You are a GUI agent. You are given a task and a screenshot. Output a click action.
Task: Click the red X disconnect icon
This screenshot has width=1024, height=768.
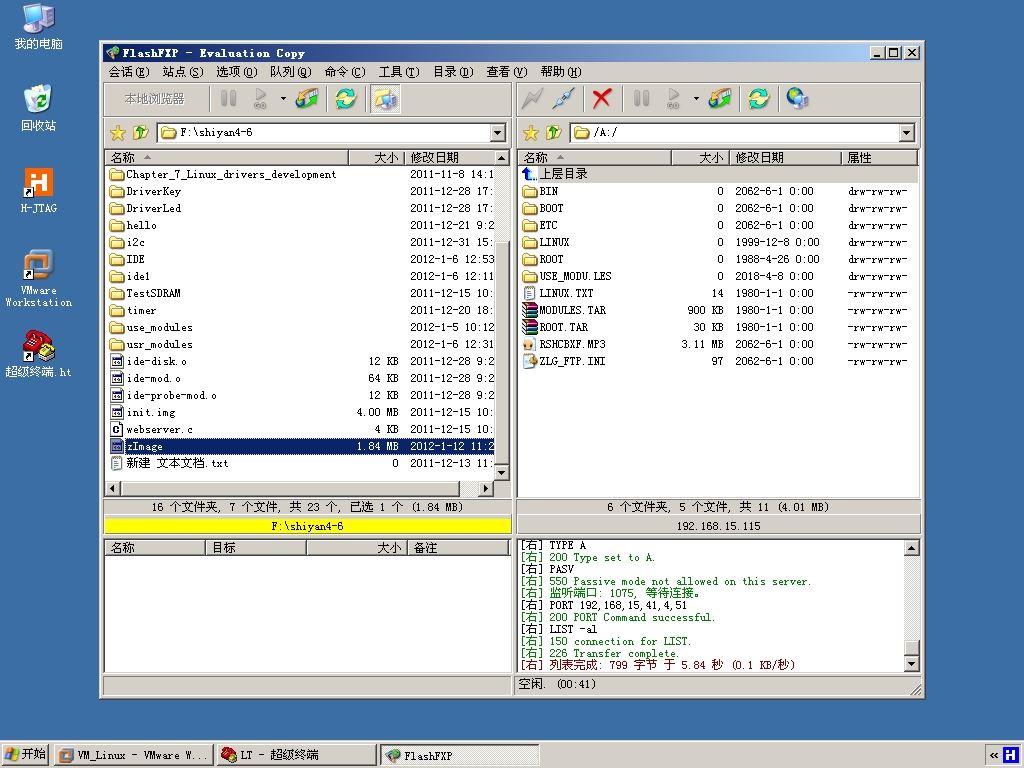601,99
